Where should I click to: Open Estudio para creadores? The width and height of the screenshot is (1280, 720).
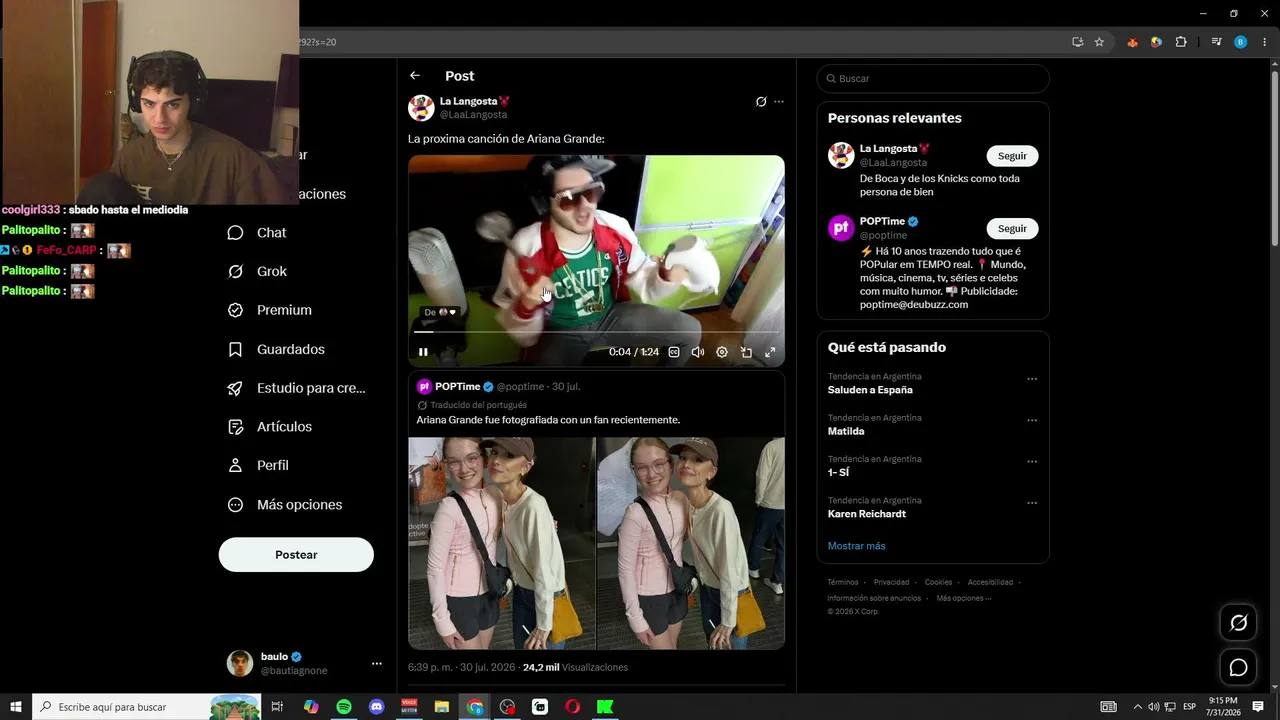pos(297,388)
